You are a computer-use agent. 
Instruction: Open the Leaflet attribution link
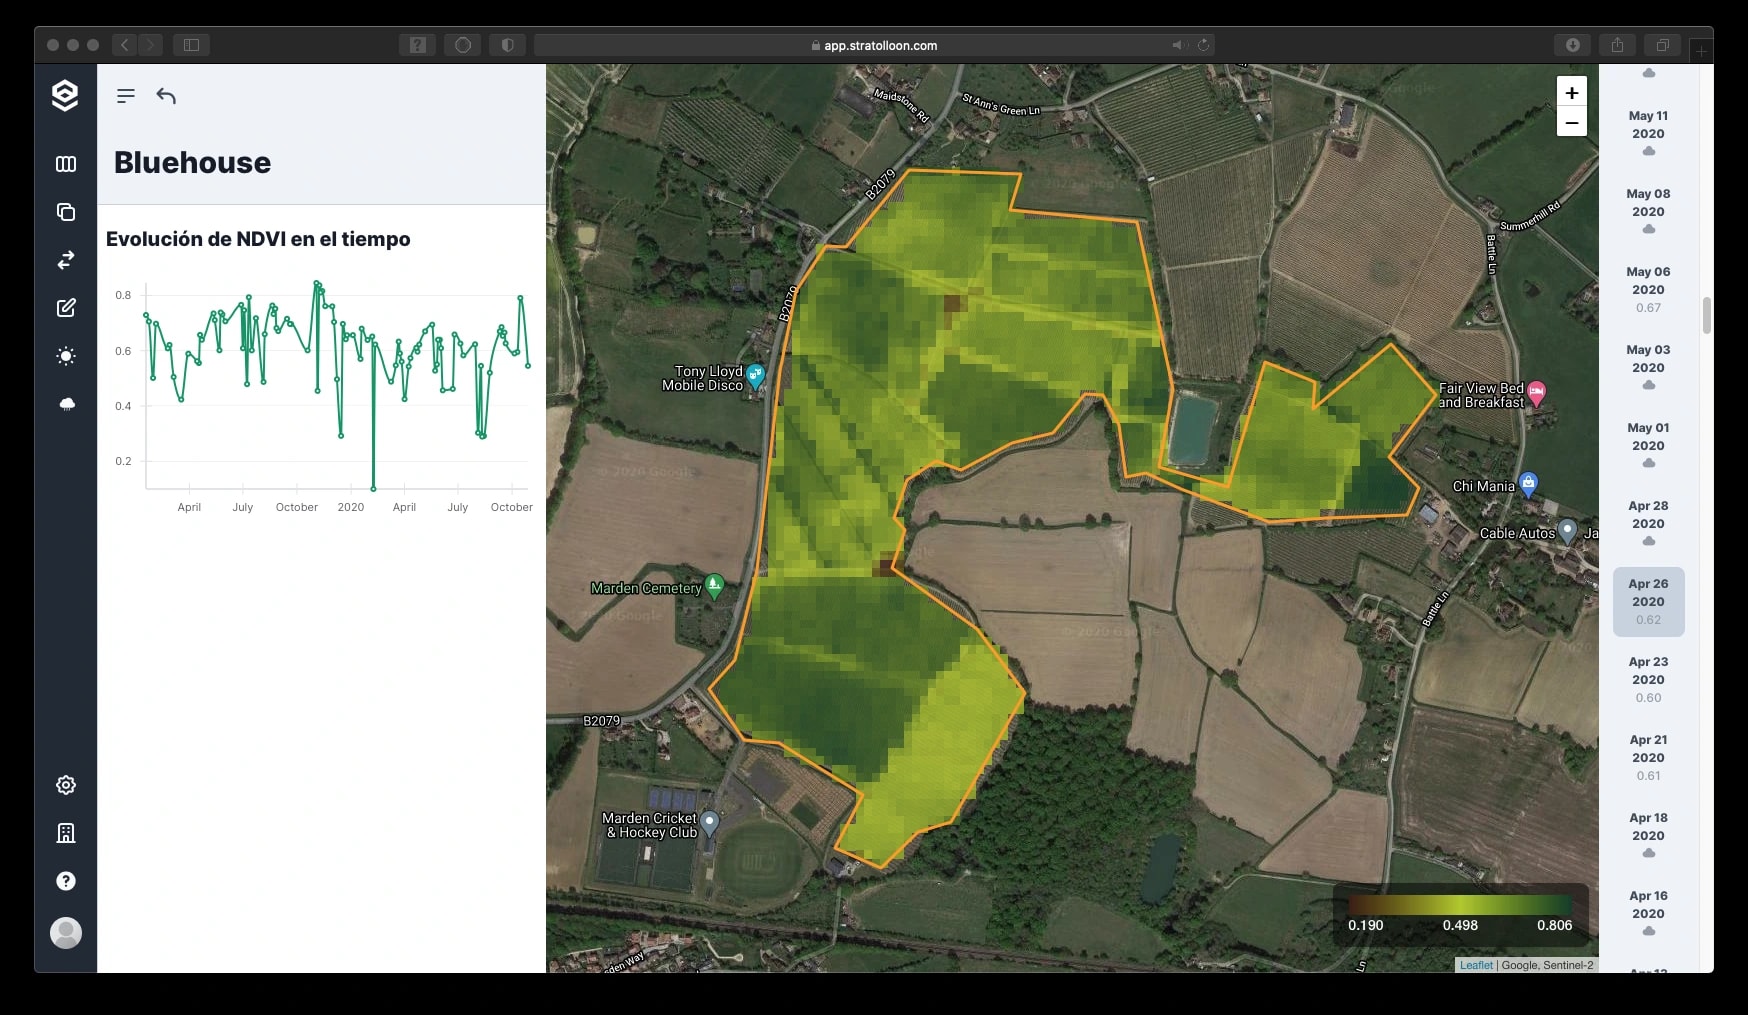point(1476,965)
